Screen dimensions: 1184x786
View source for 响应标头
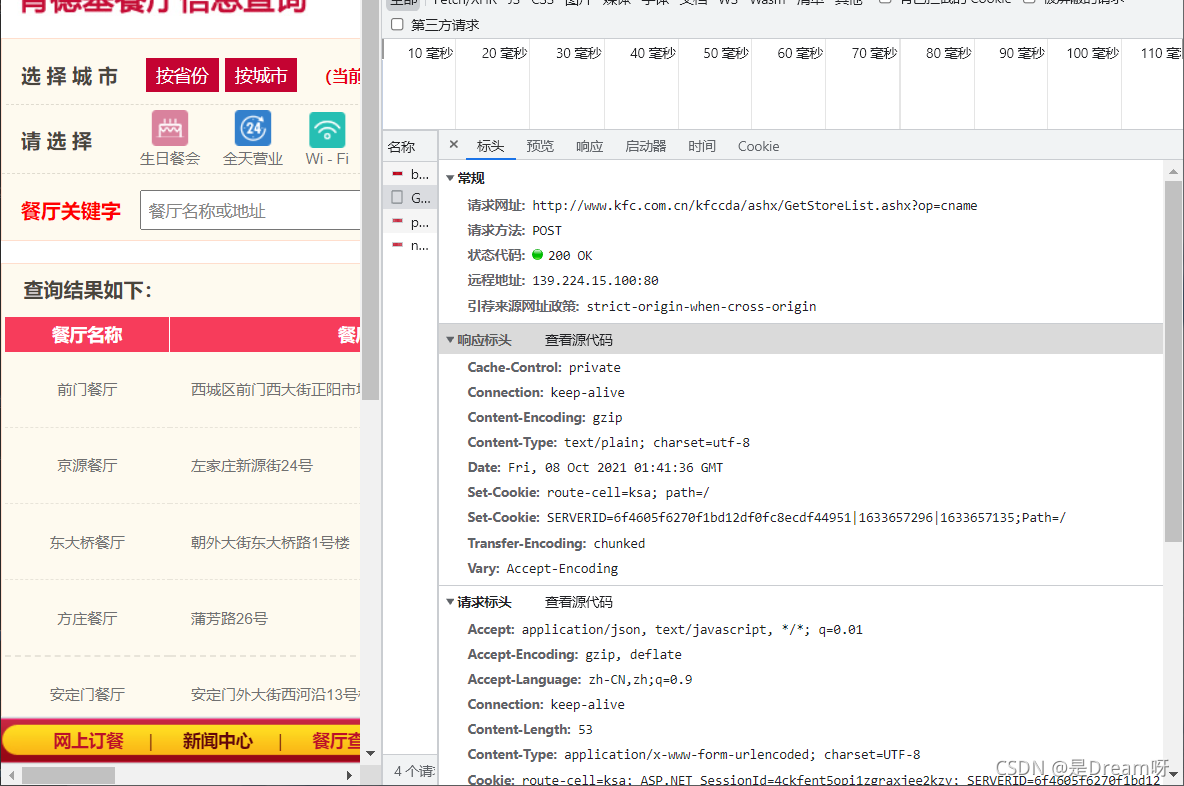[x=578, y=341]
